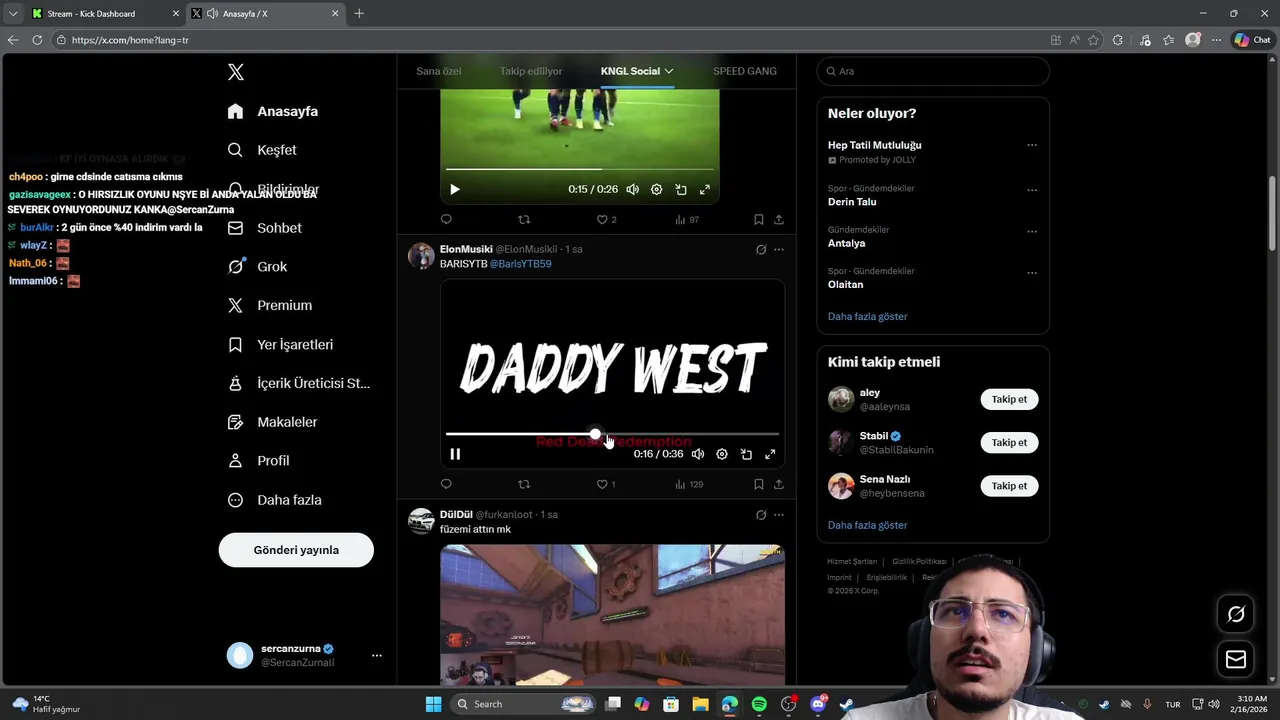Click the Ara search field
This screenshot has width=1280, height=720.
pos(933,71)
